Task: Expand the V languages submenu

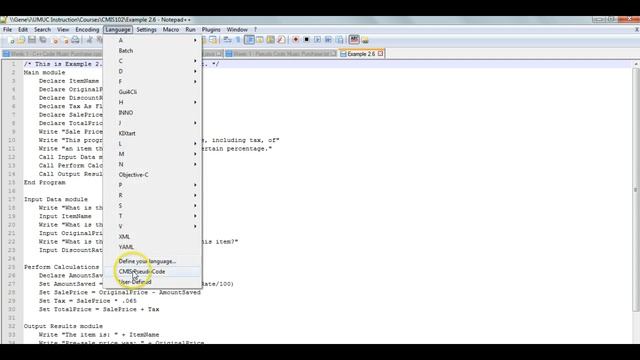Action: [152, 226]
